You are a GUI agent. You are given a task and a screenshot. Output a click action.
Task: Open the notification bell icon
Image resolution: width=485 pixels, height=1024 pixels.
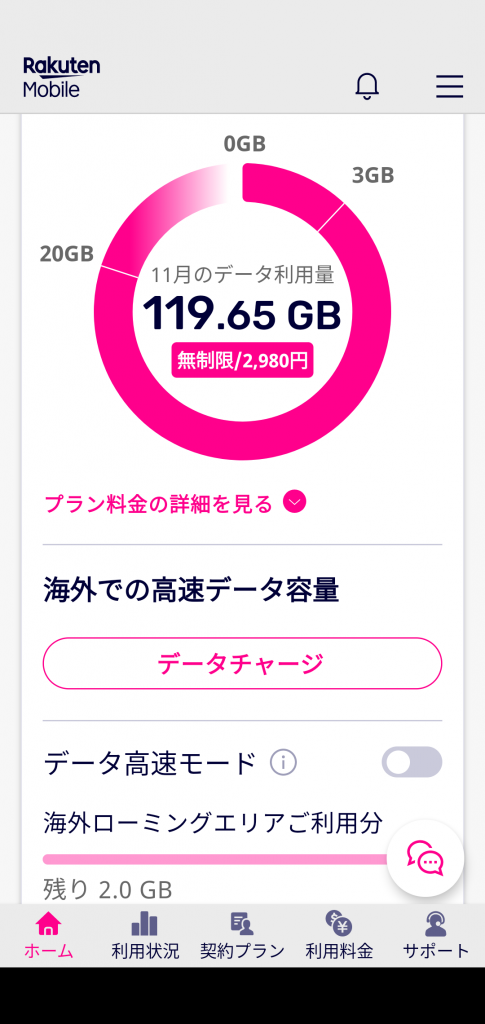coord(367,86)
